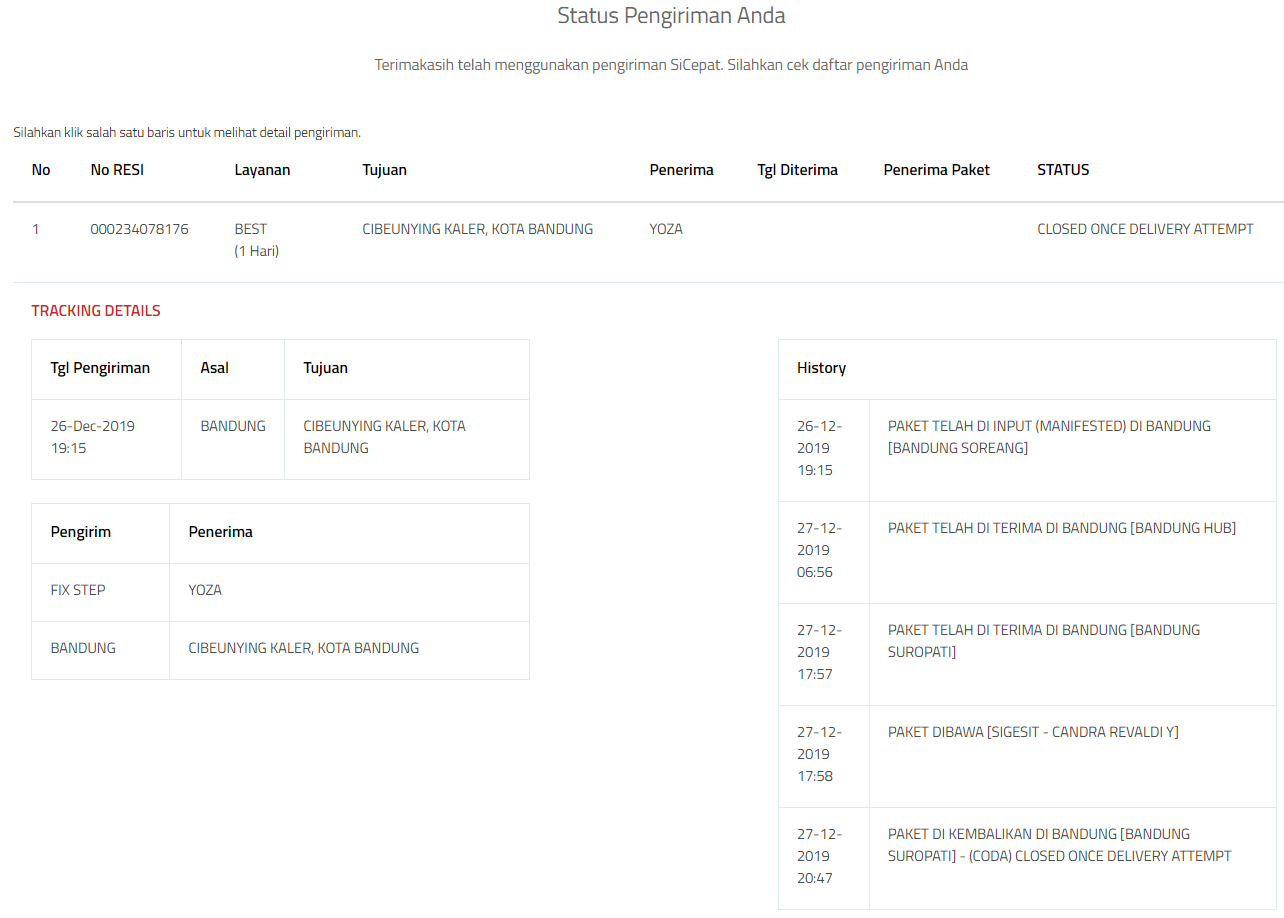
Task: Click the PAKET DIBAWA SIGESIT entry
Action: (1033, 732)
